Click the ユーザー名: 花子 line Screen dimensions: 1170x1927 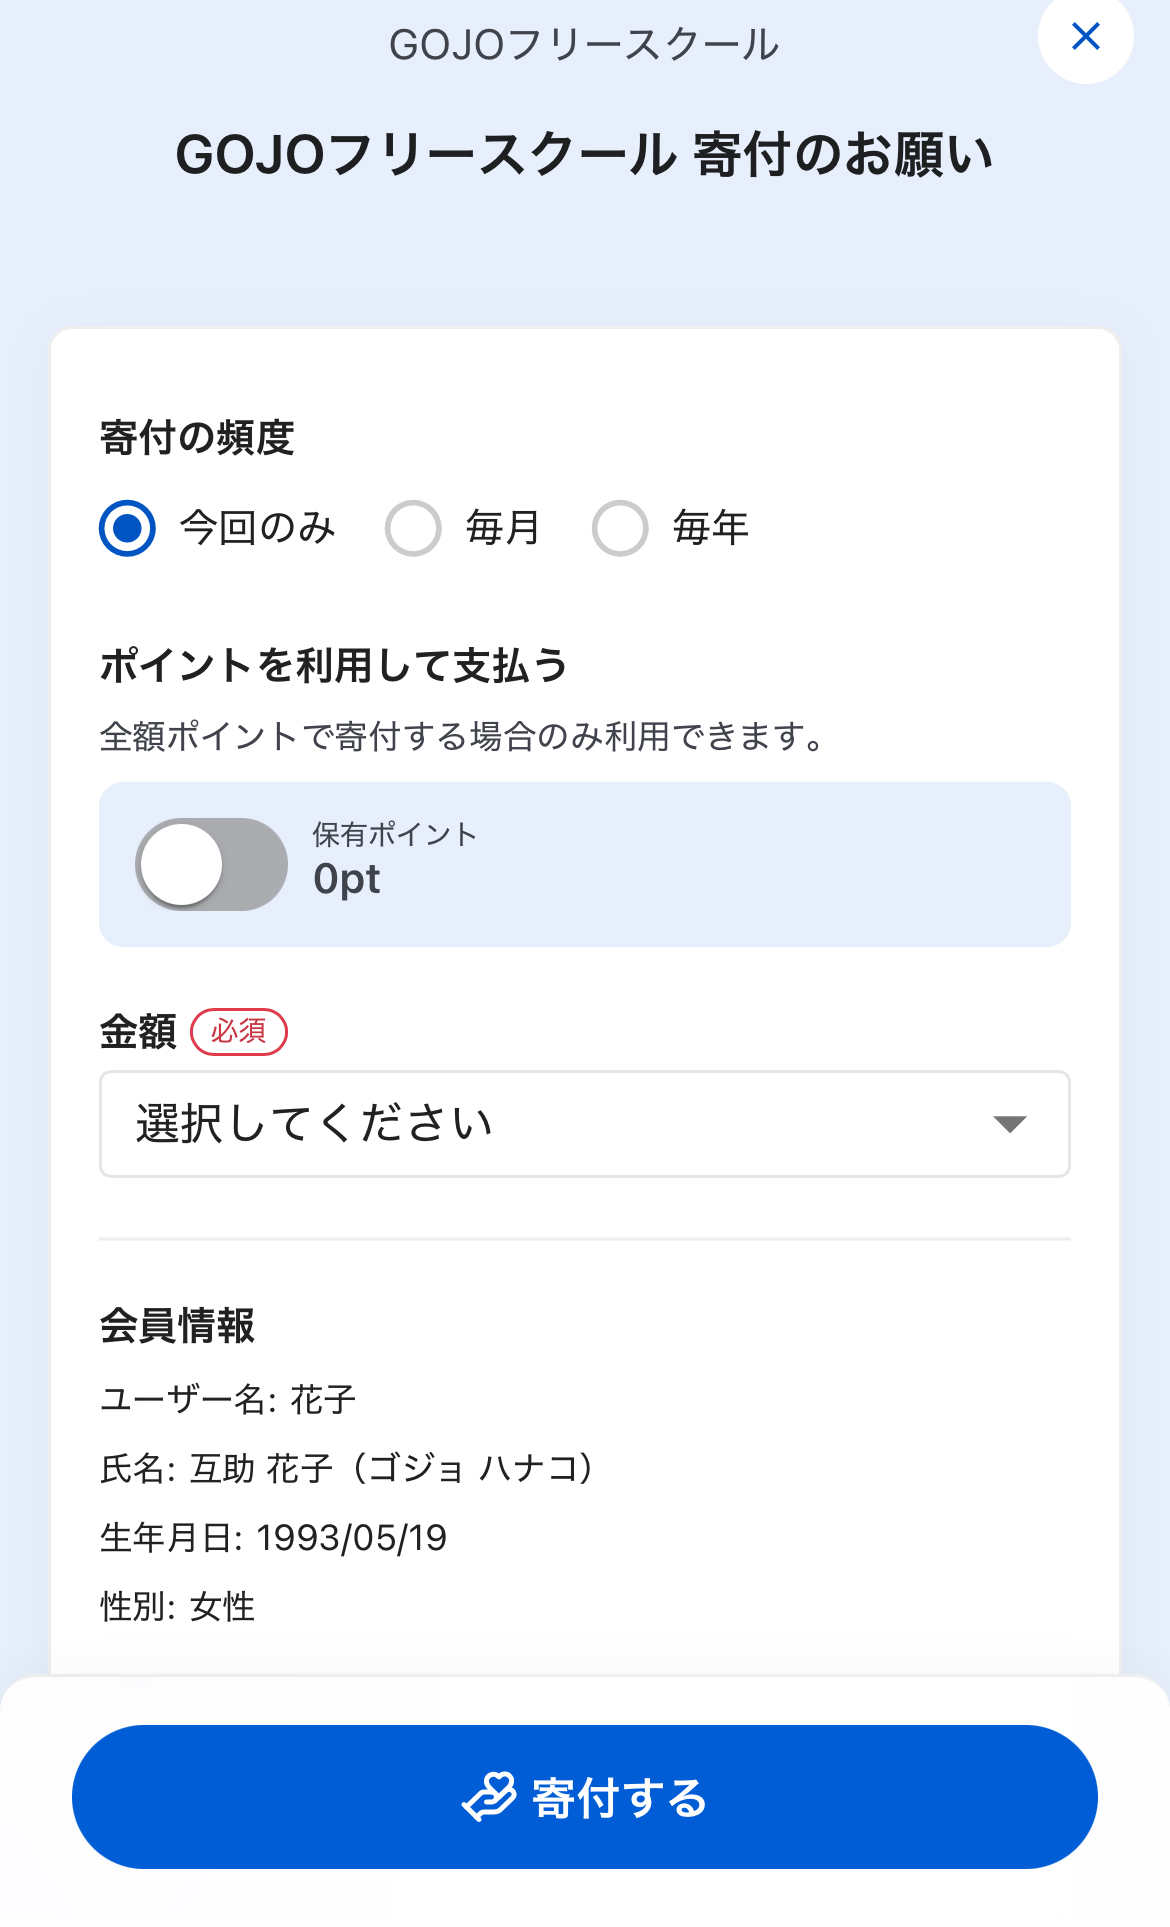coord(228,1399)
